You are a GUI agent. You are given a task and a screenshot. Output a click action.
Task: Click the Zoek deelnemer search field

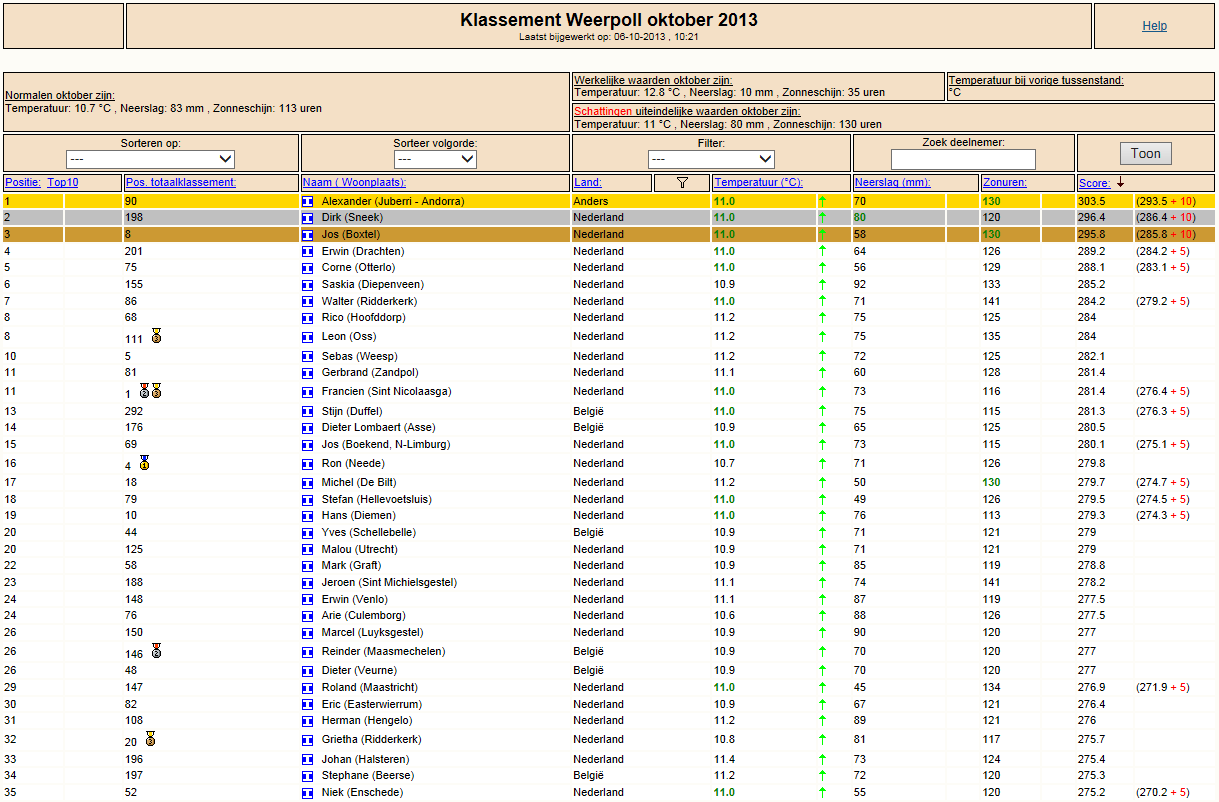963,159
